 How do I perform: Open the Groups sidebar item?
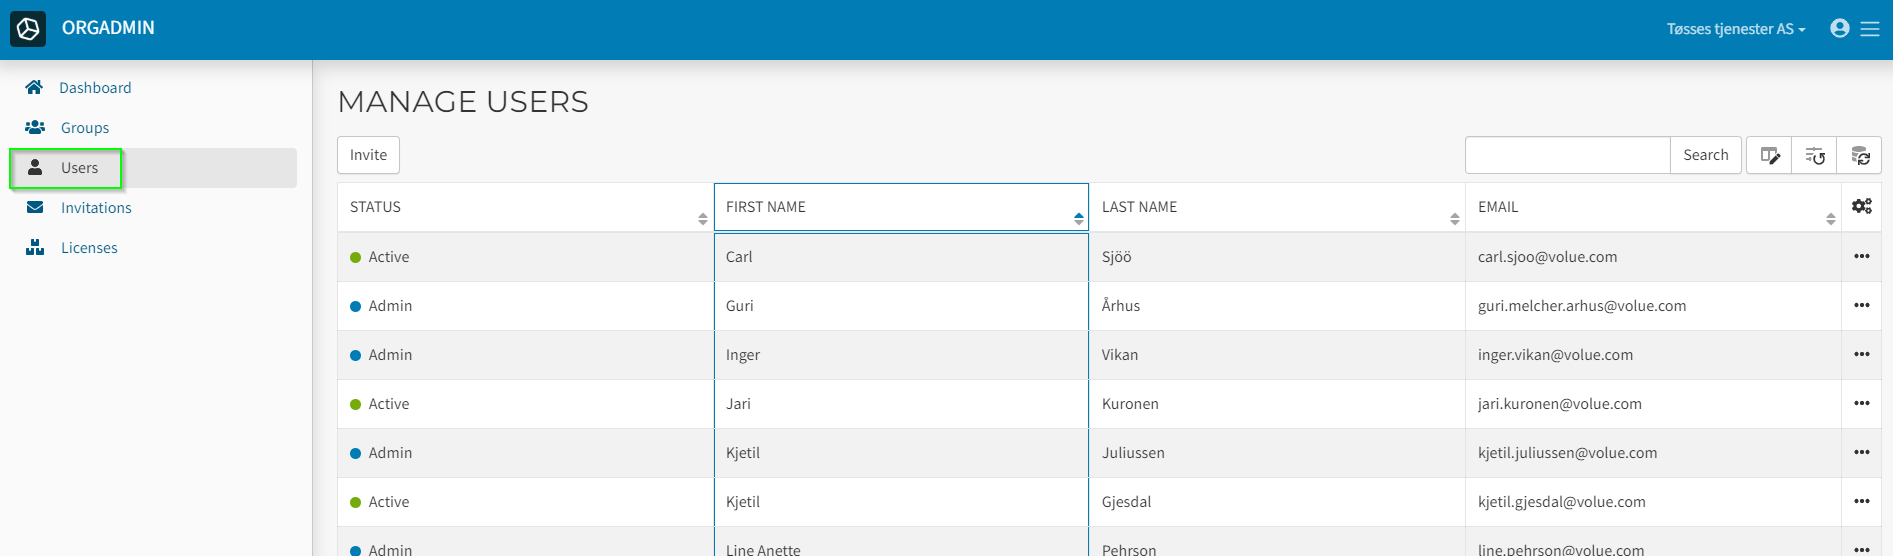(85, 128)
